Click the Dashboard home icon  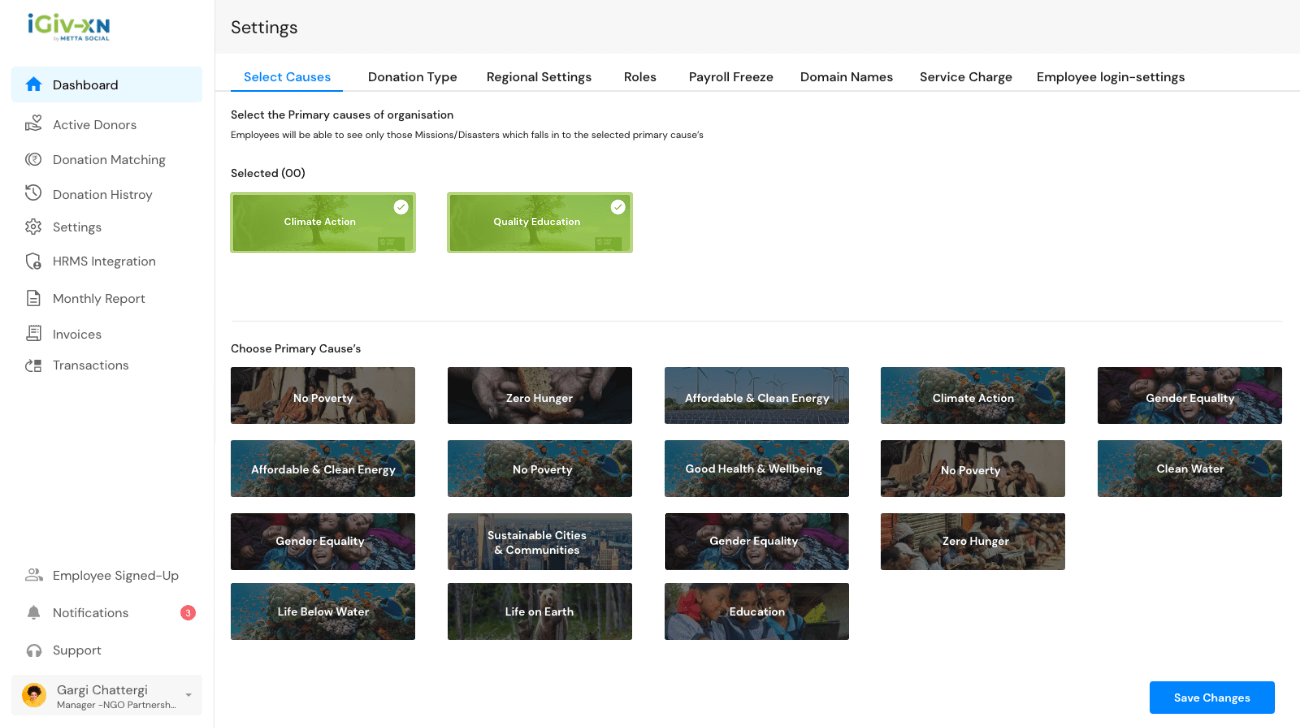pos(34,85)
